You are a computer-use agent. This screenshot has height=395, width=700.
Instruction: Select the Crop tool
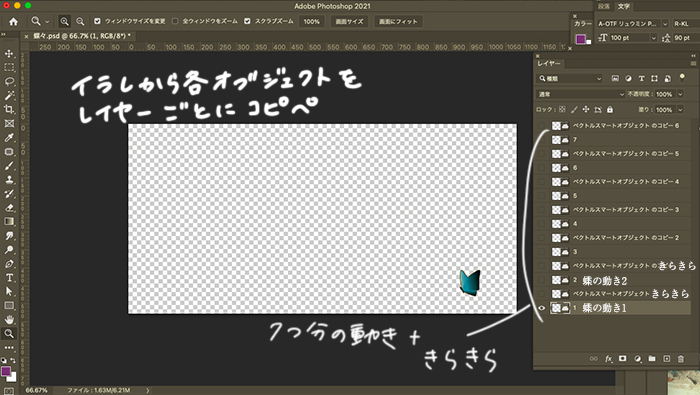[x=9, y=109]
